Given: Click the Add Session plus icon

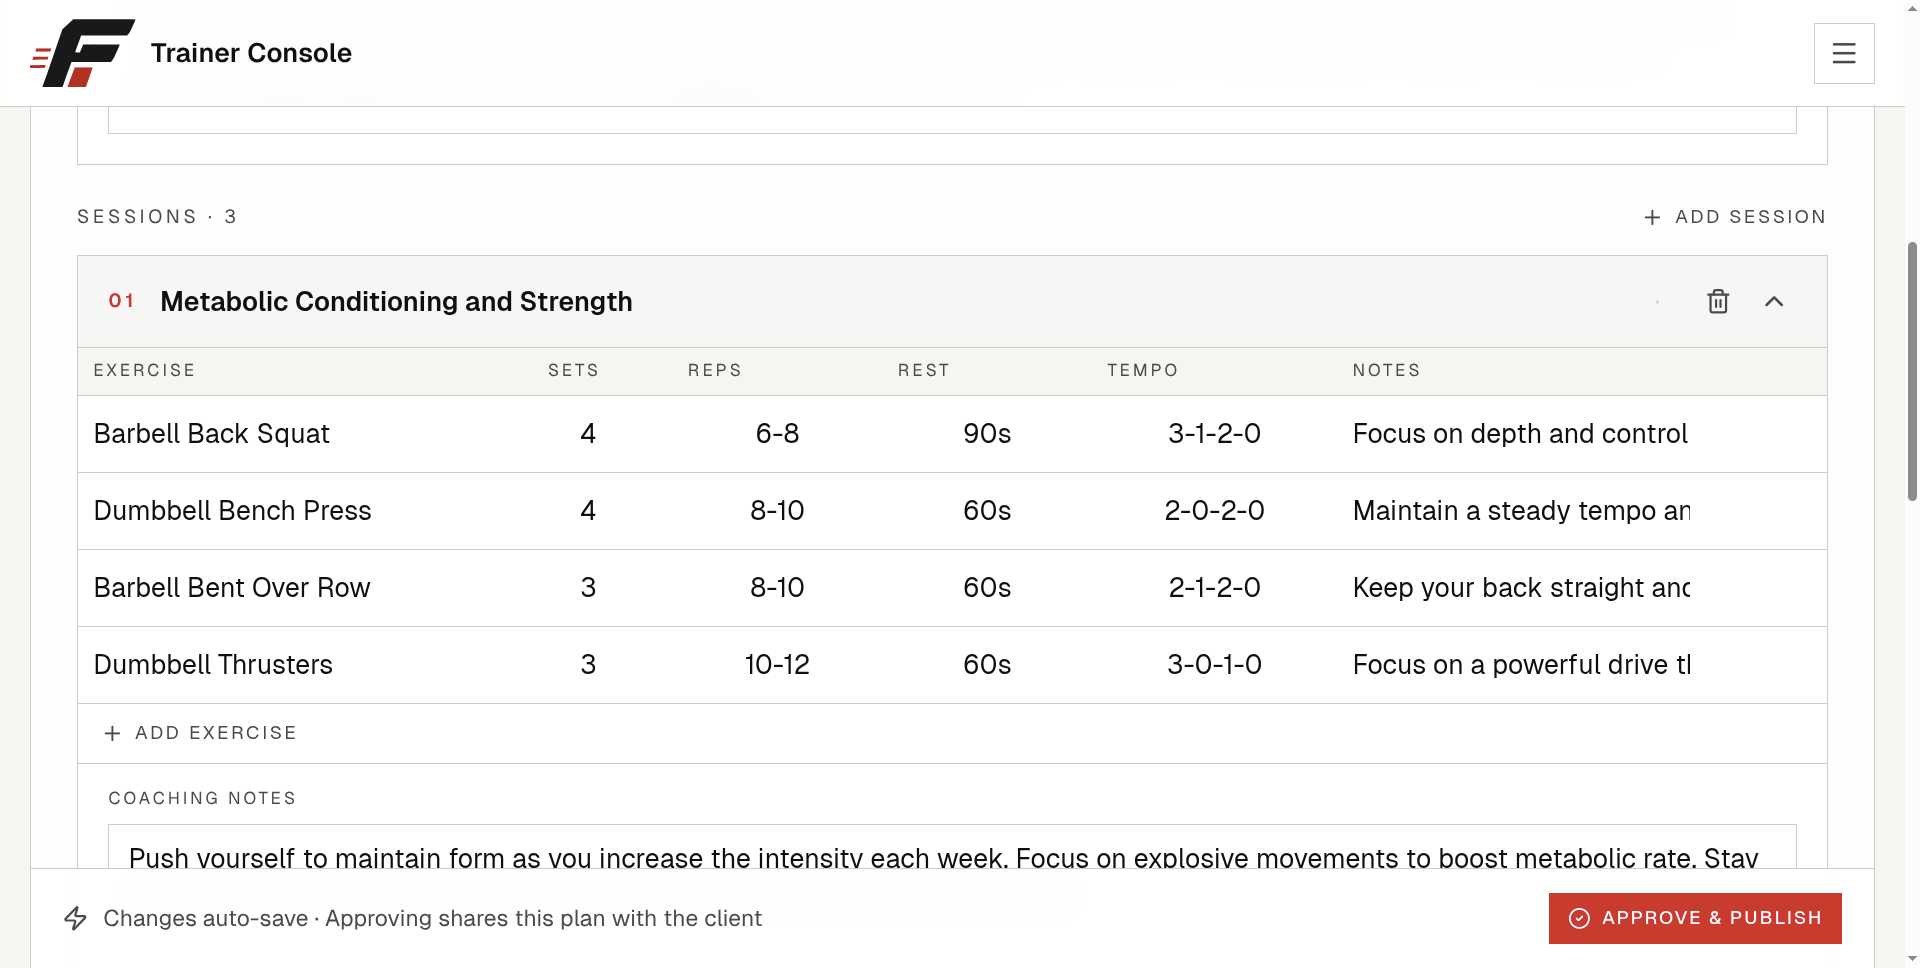Looking at the screenshot, I should pyautogui.click(x=1652, y=217).
